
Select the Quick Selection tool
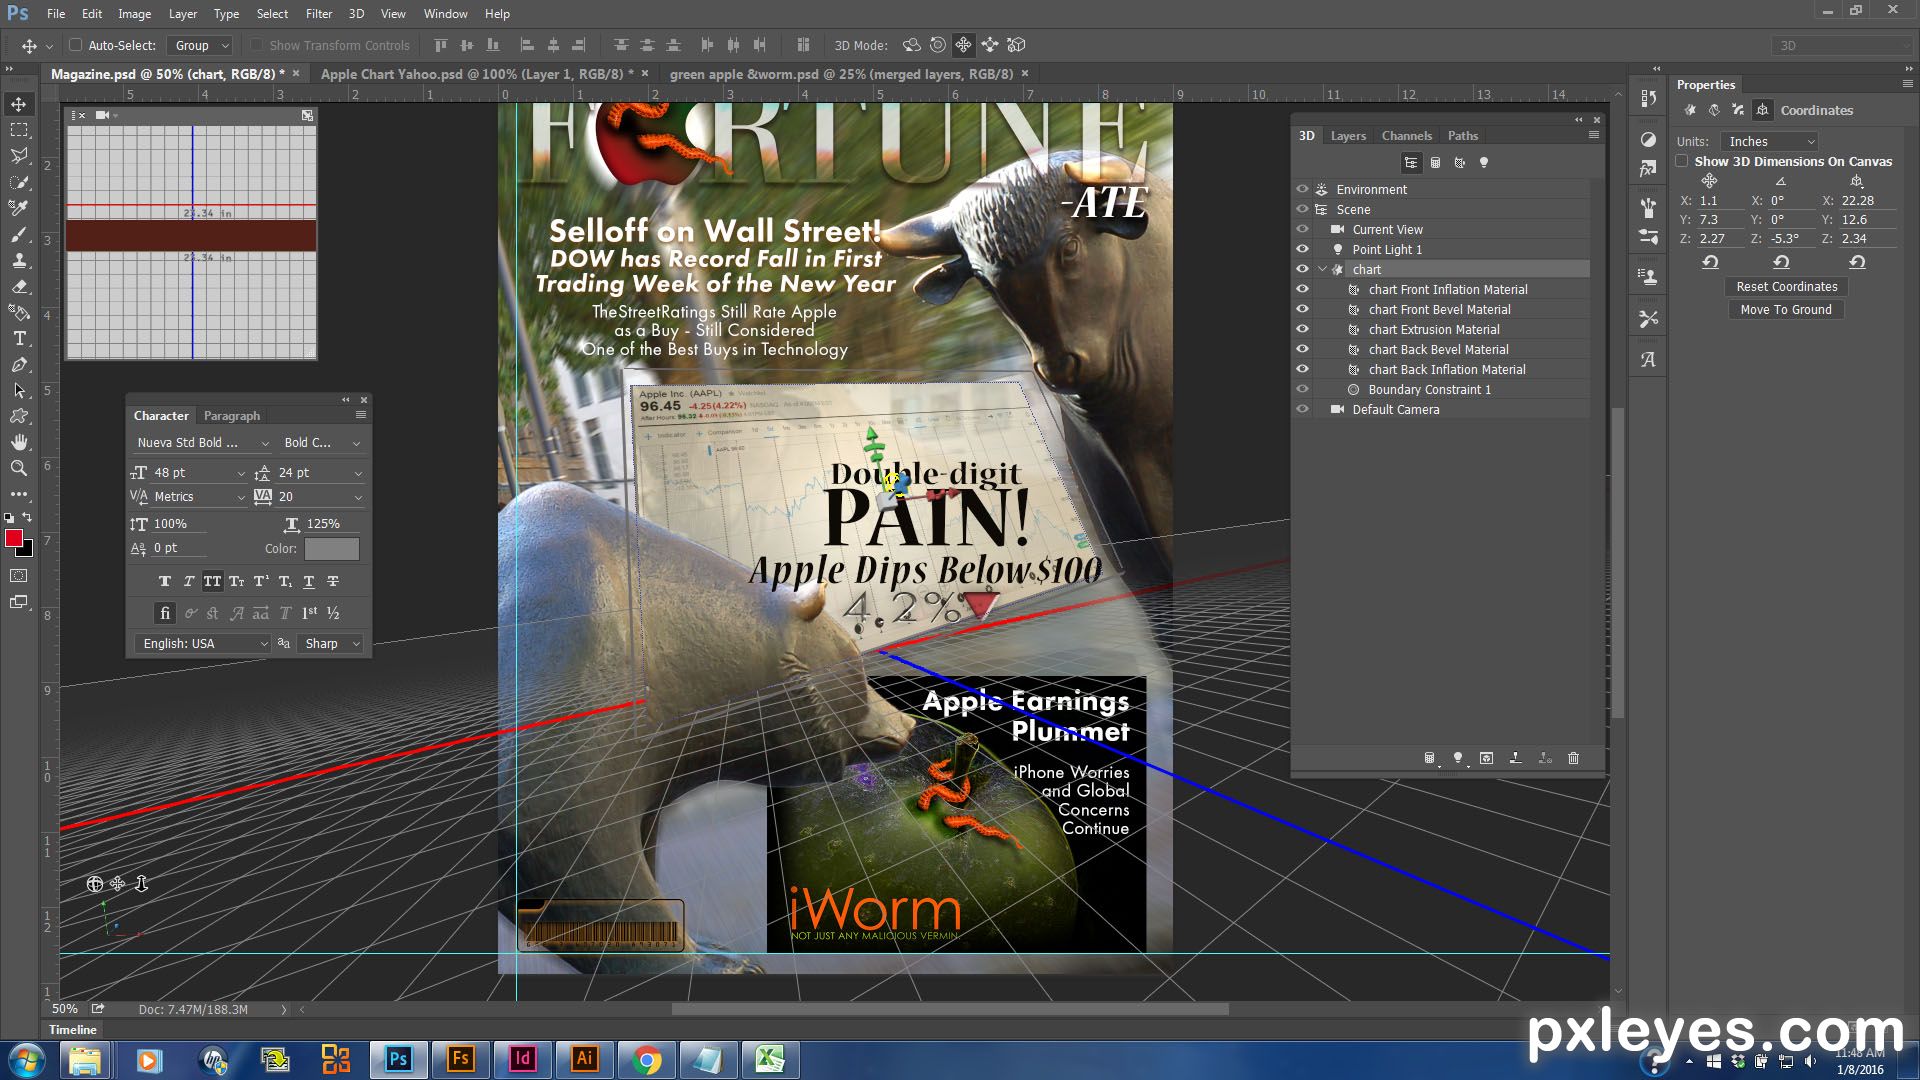tap(19, 182)
